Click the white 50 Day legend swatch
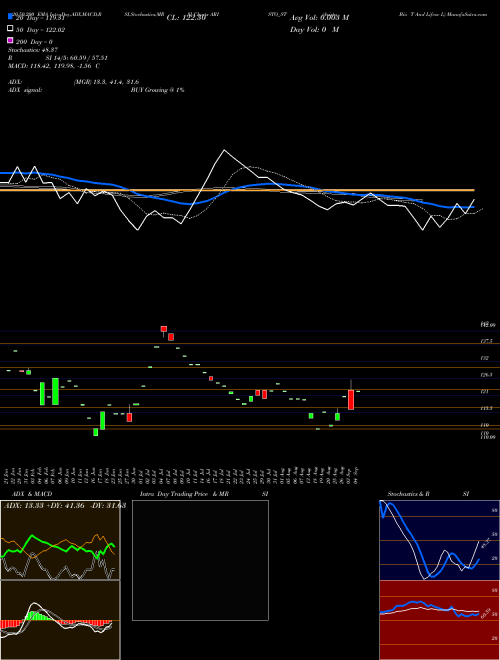 pos(10,29)
